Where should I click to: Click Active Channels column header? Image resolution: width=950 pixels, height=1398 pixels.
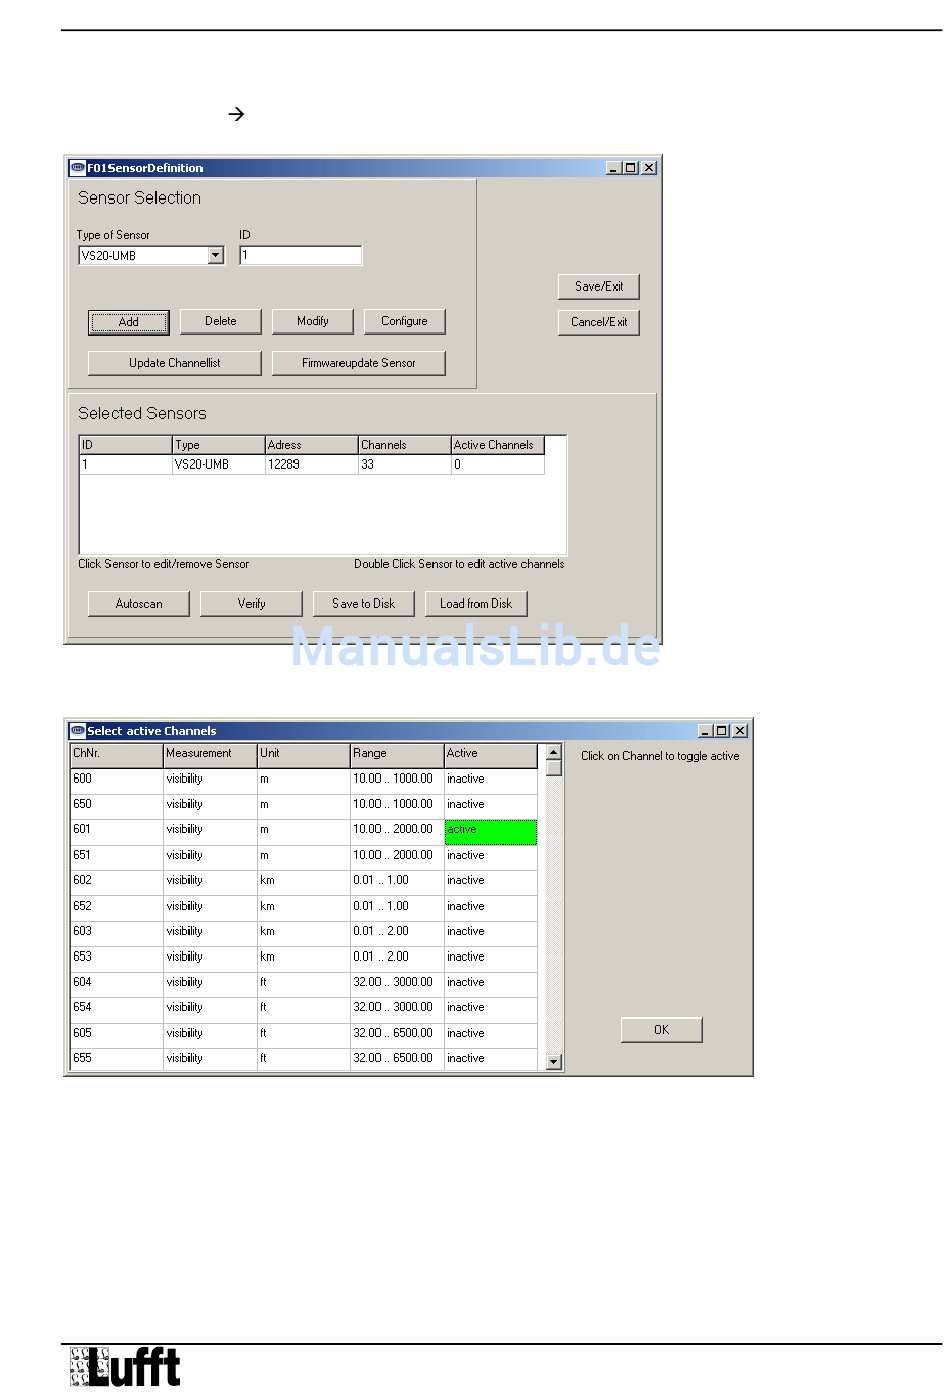tap(497, 445)
